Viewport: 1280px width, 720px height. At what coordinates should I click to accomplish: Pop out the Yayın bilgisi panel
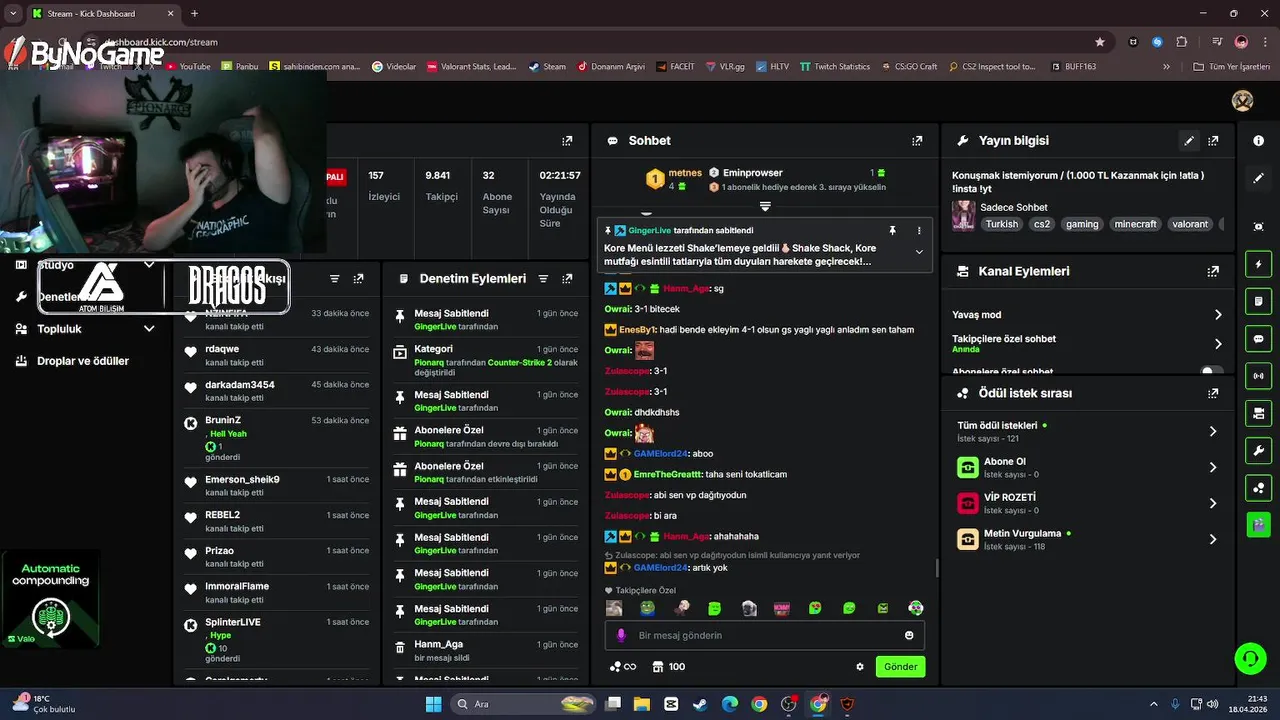[x=1213, y=141]
